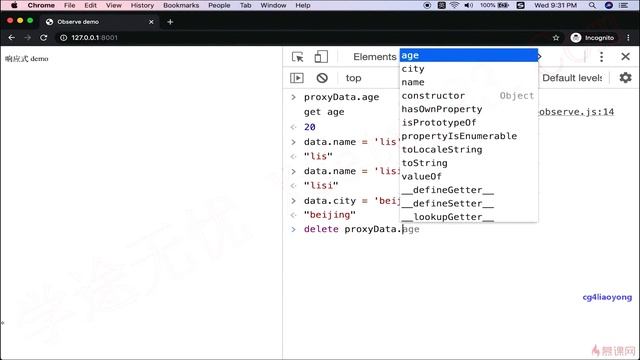Click the site information icon

pyautogui.click(x=64, y=38)
